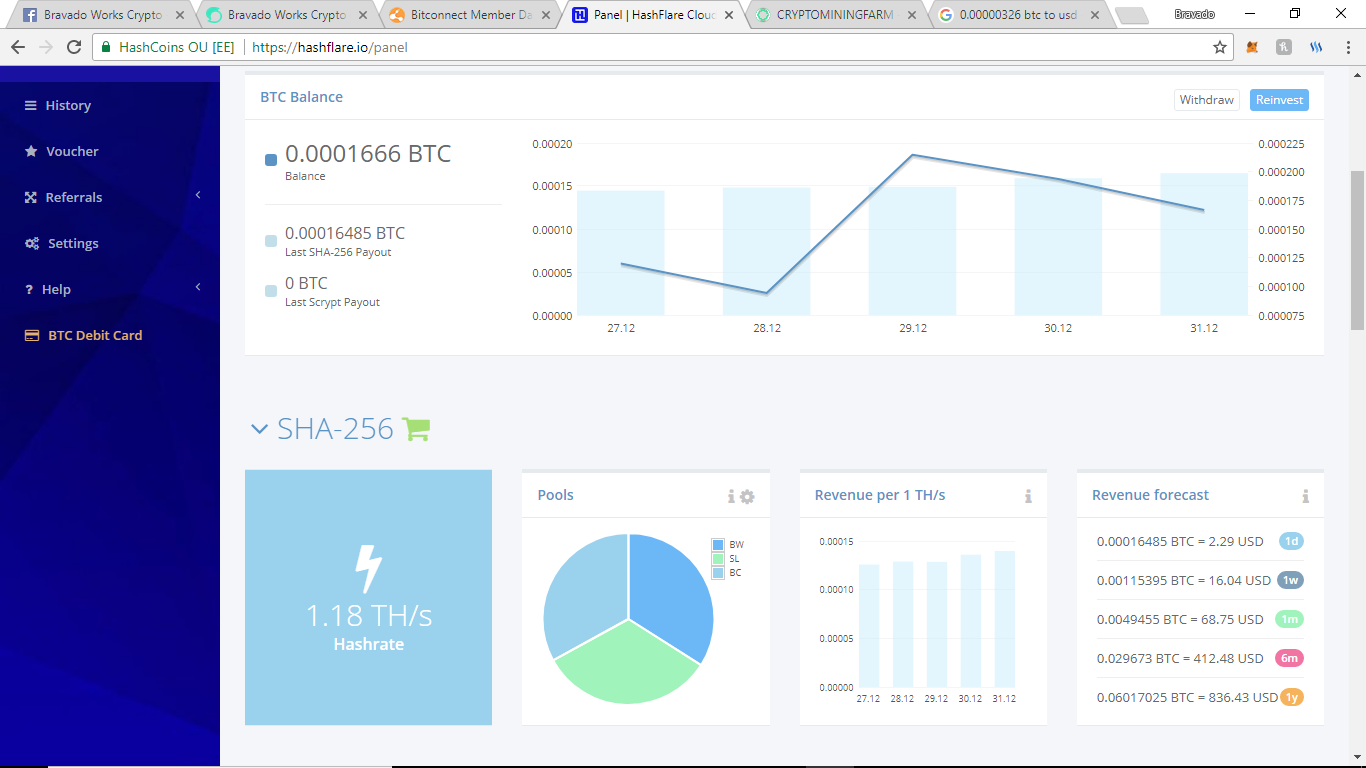Select the 1m forecast badge
Image resolution: width=1366 pixels, height=768 pixels.
point(1290,619)
